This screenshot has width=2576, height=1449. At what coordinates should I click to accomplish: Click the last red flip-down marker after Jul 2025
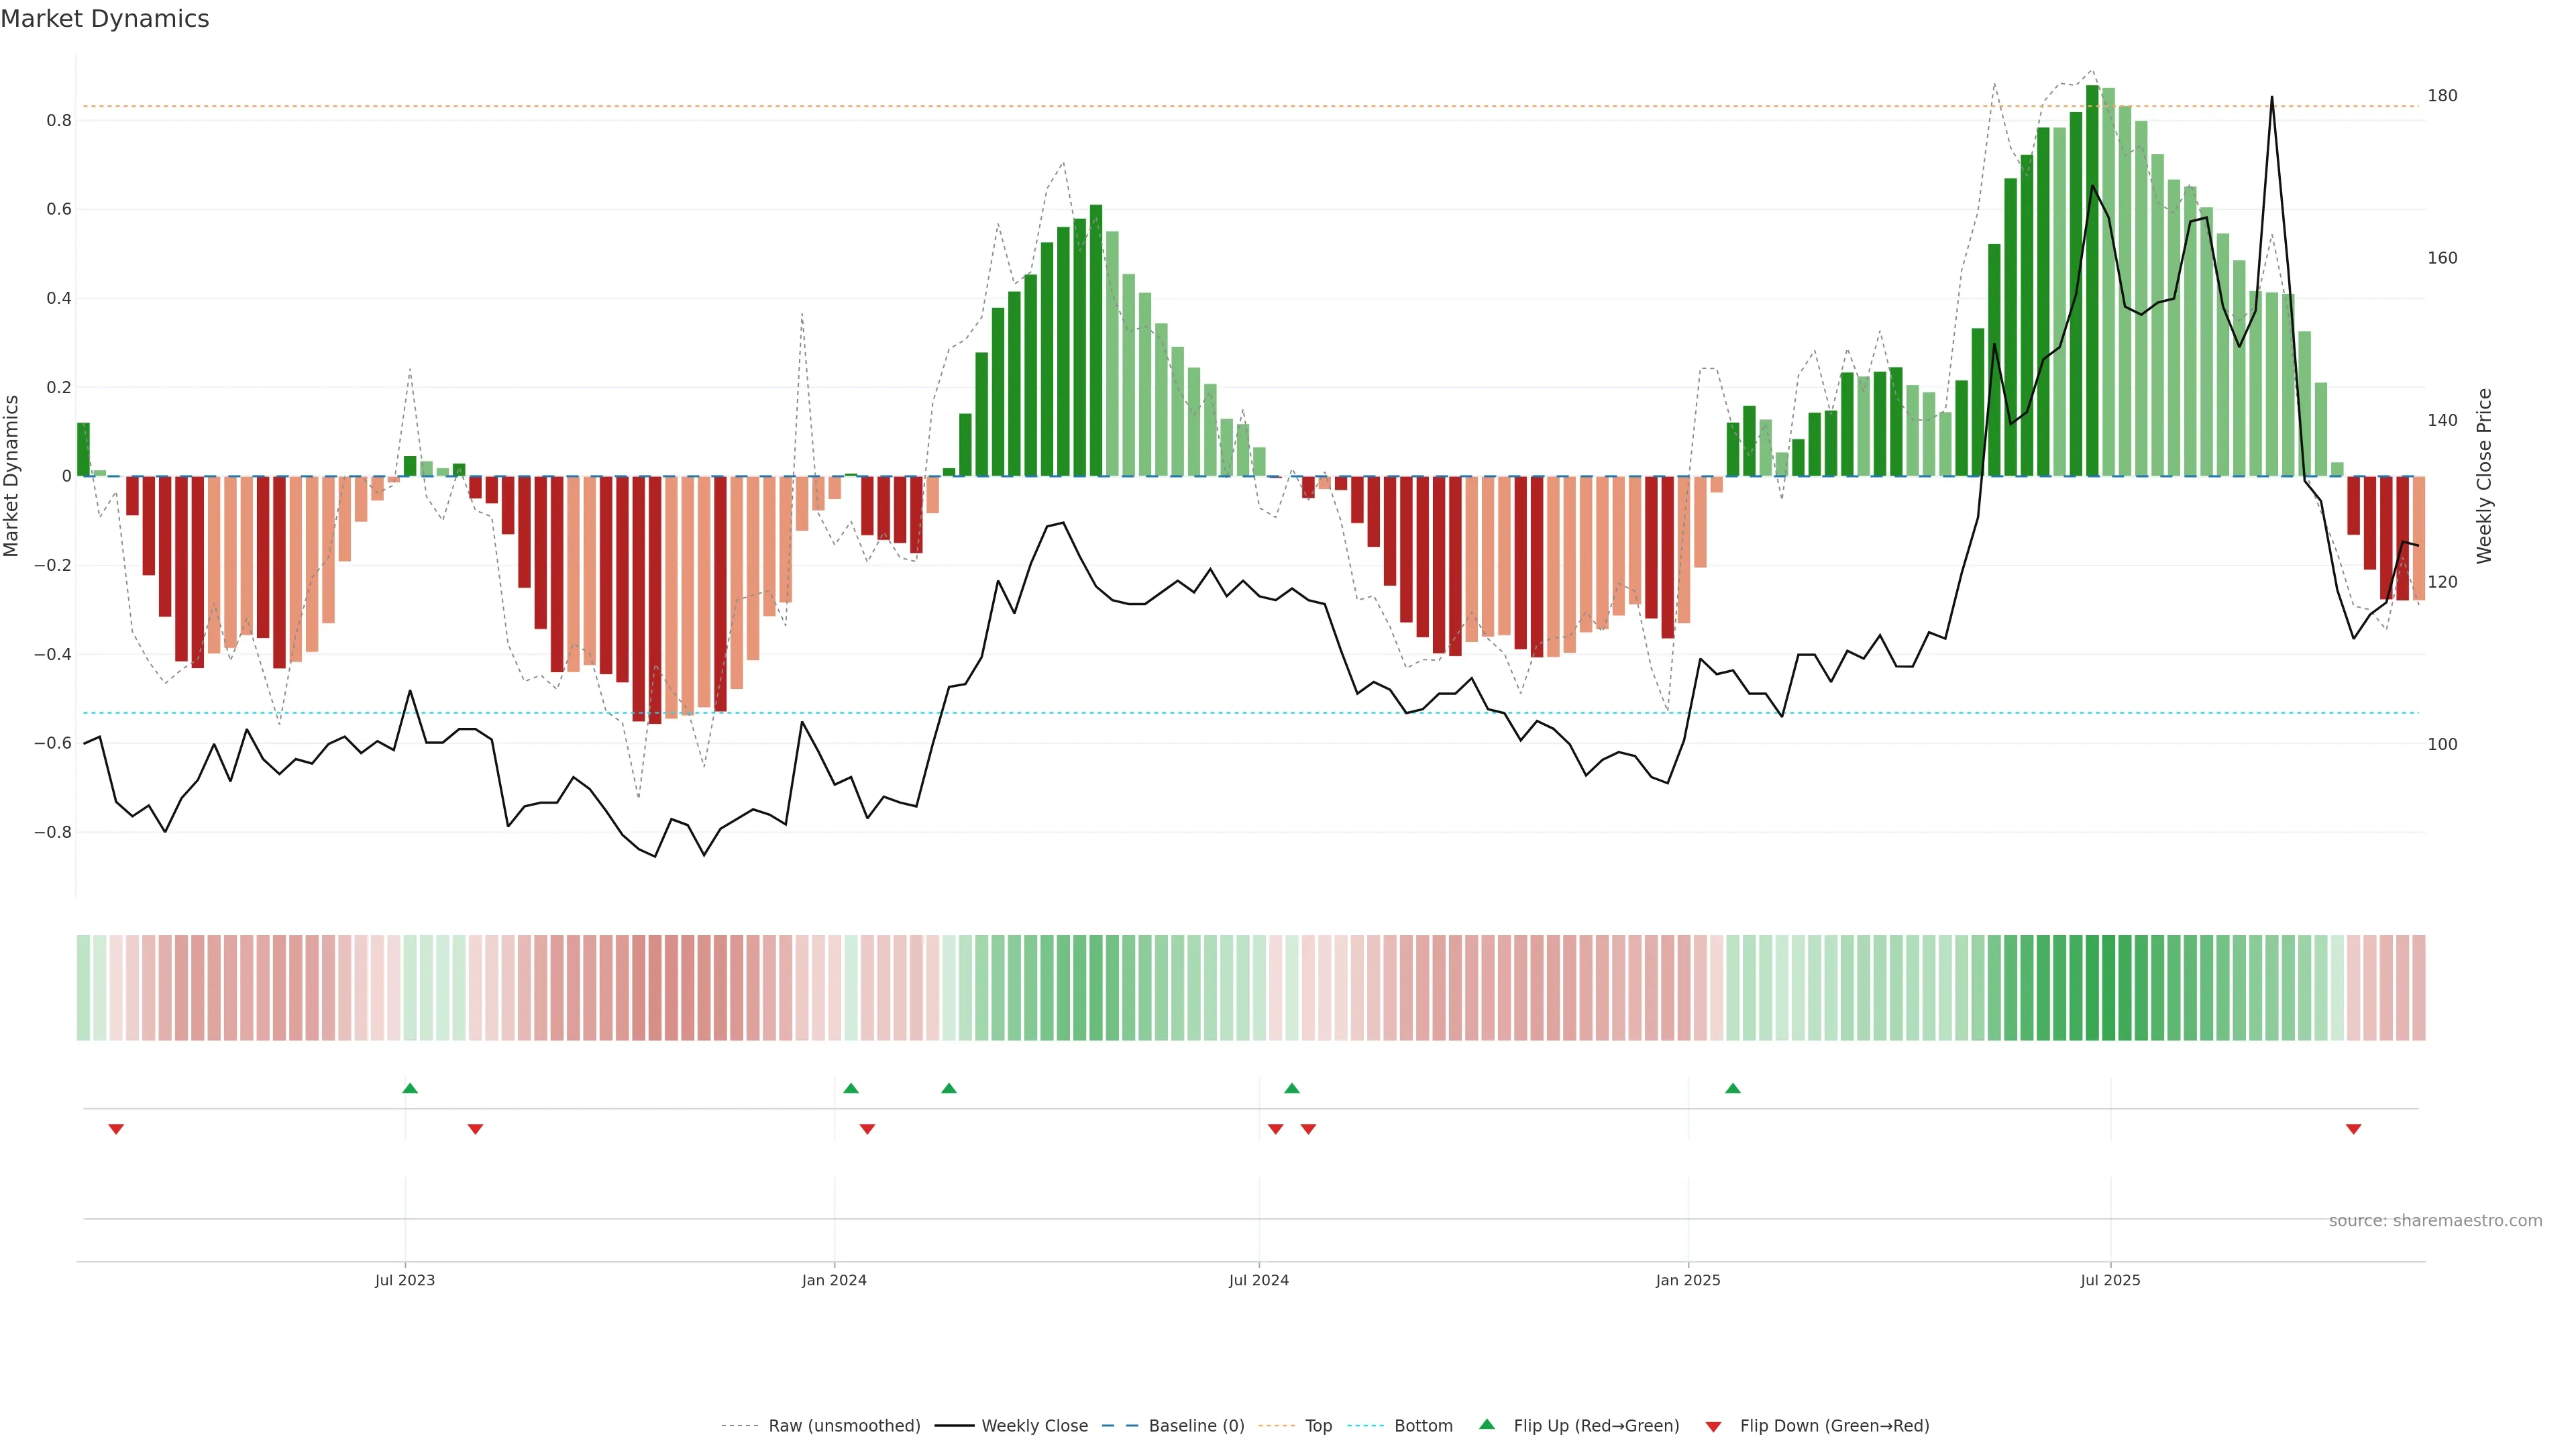2353,1129
